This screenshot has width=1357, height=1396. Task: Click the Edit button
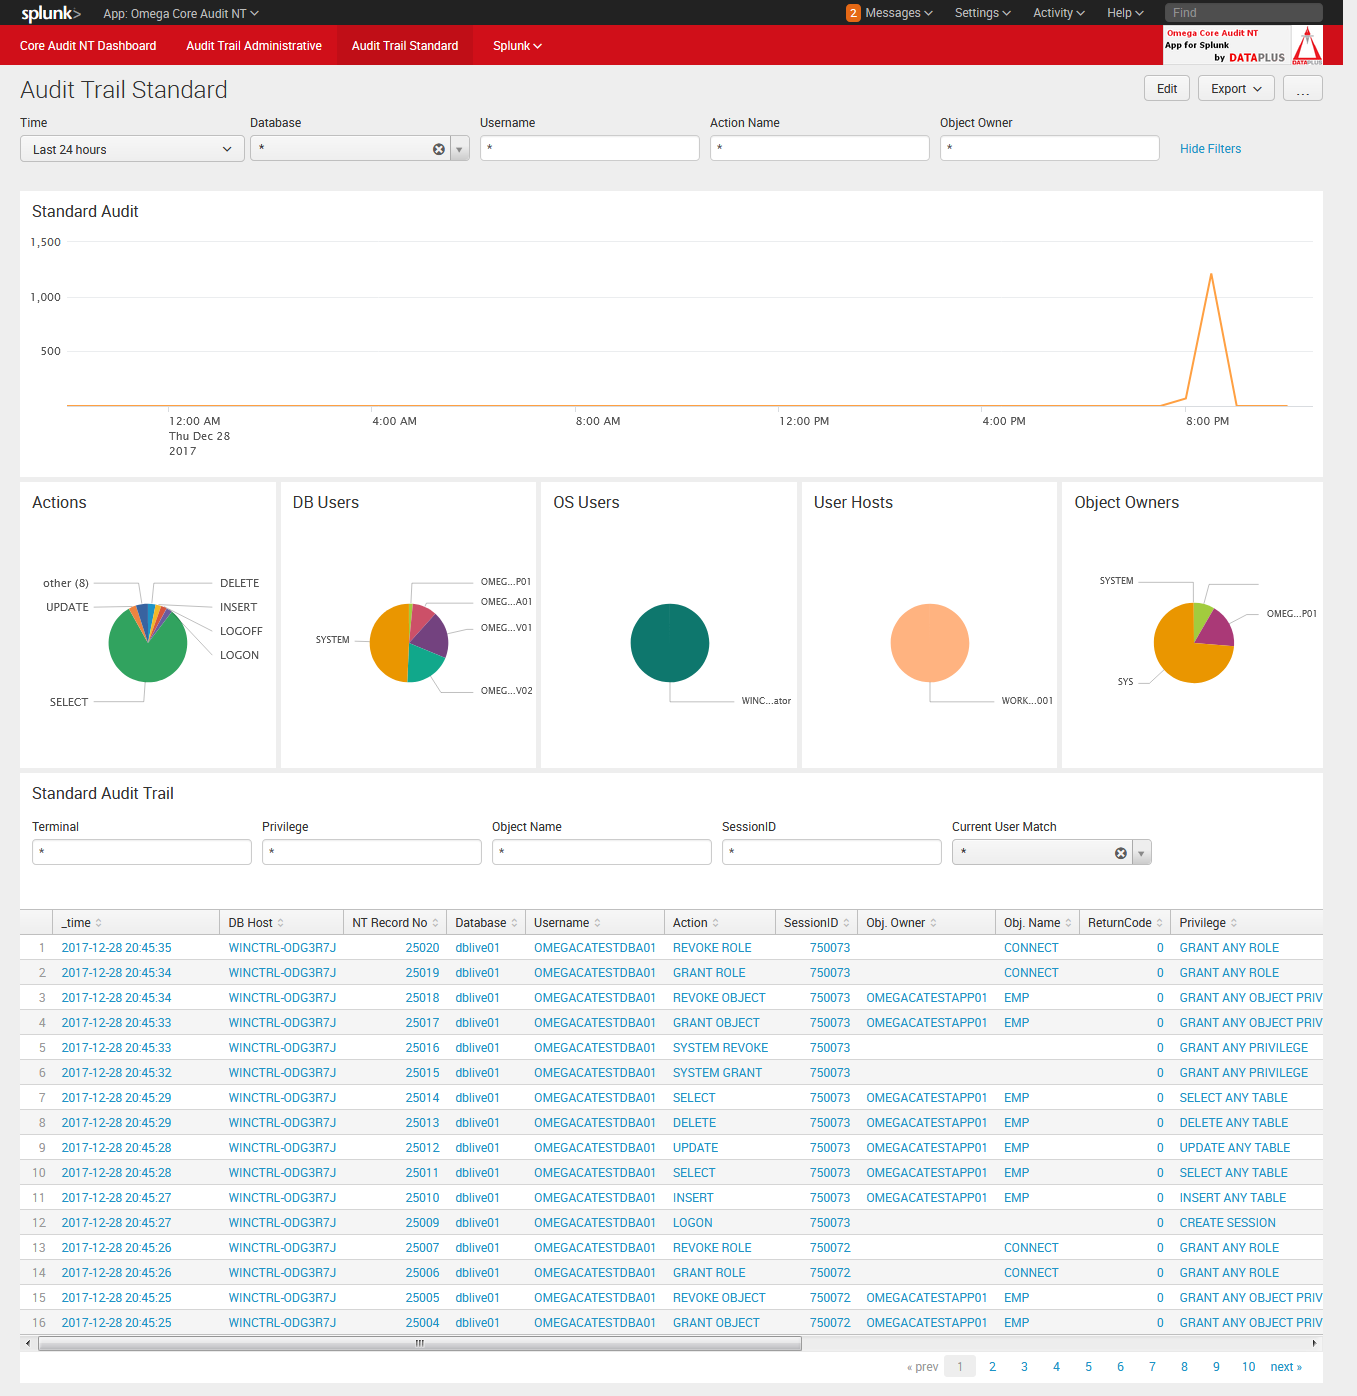1166,88
